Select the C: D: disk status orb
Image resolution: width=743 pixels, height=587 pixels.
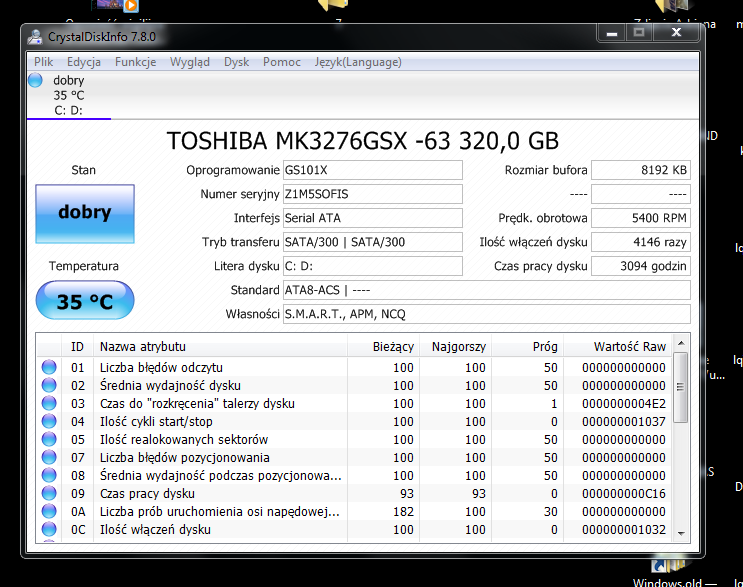click(36, 80)
